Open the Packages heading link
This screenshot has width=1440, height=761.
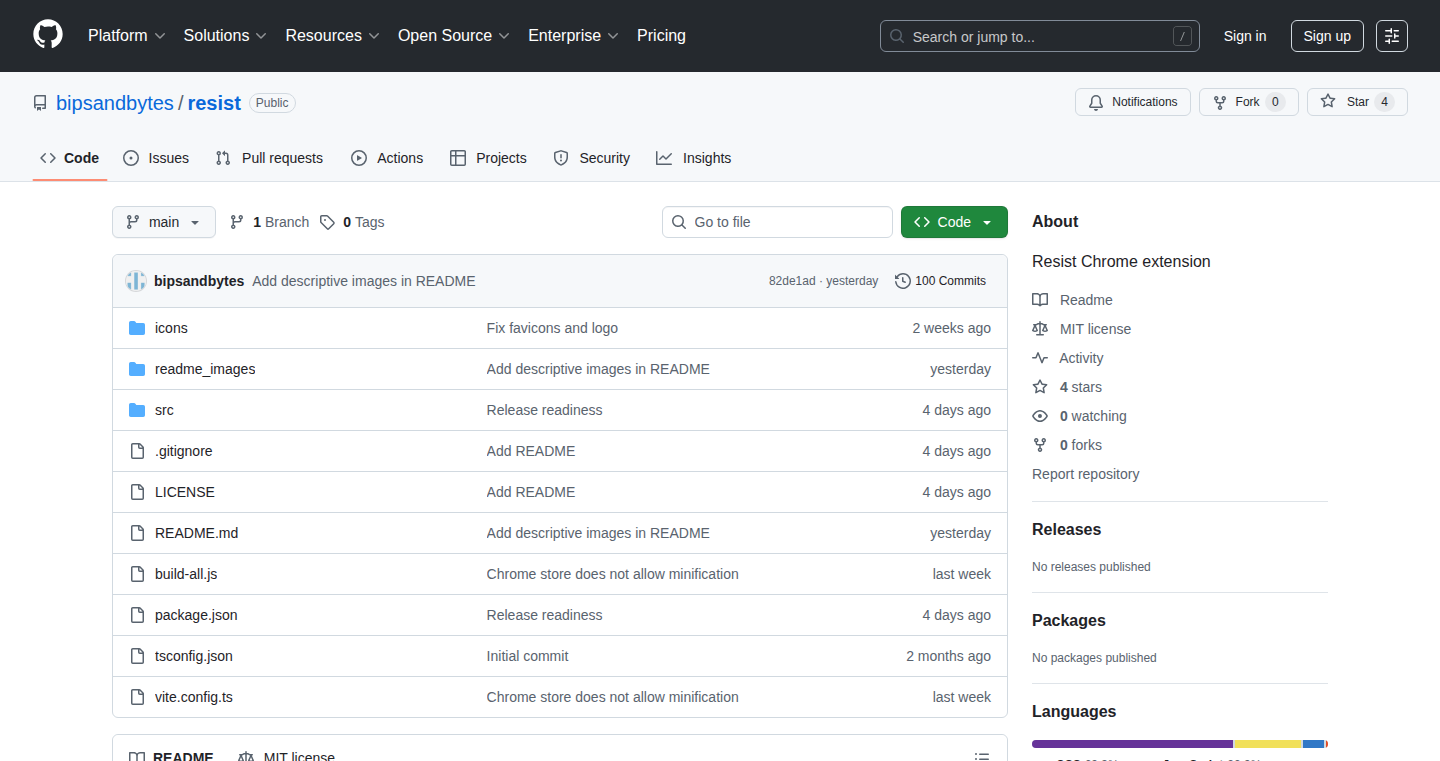[1069, 621]
